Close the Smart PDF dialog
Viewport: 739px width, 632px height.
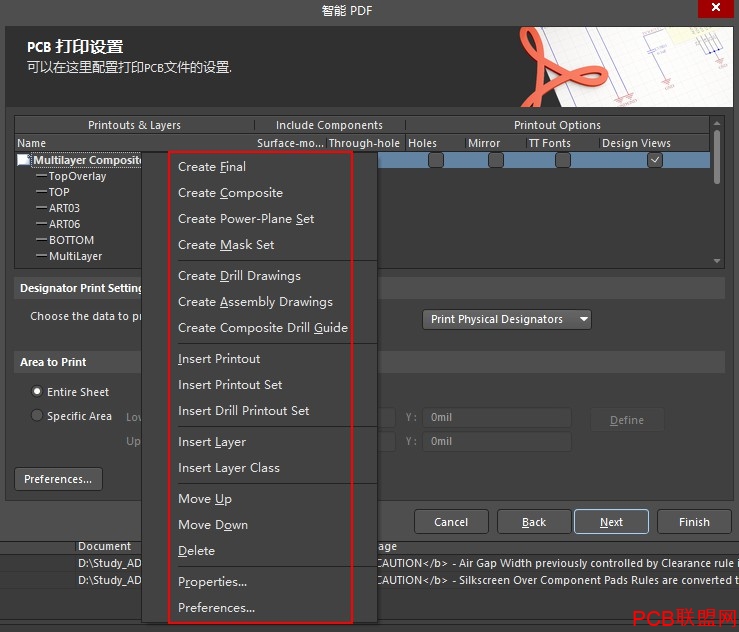click(715, 8)
